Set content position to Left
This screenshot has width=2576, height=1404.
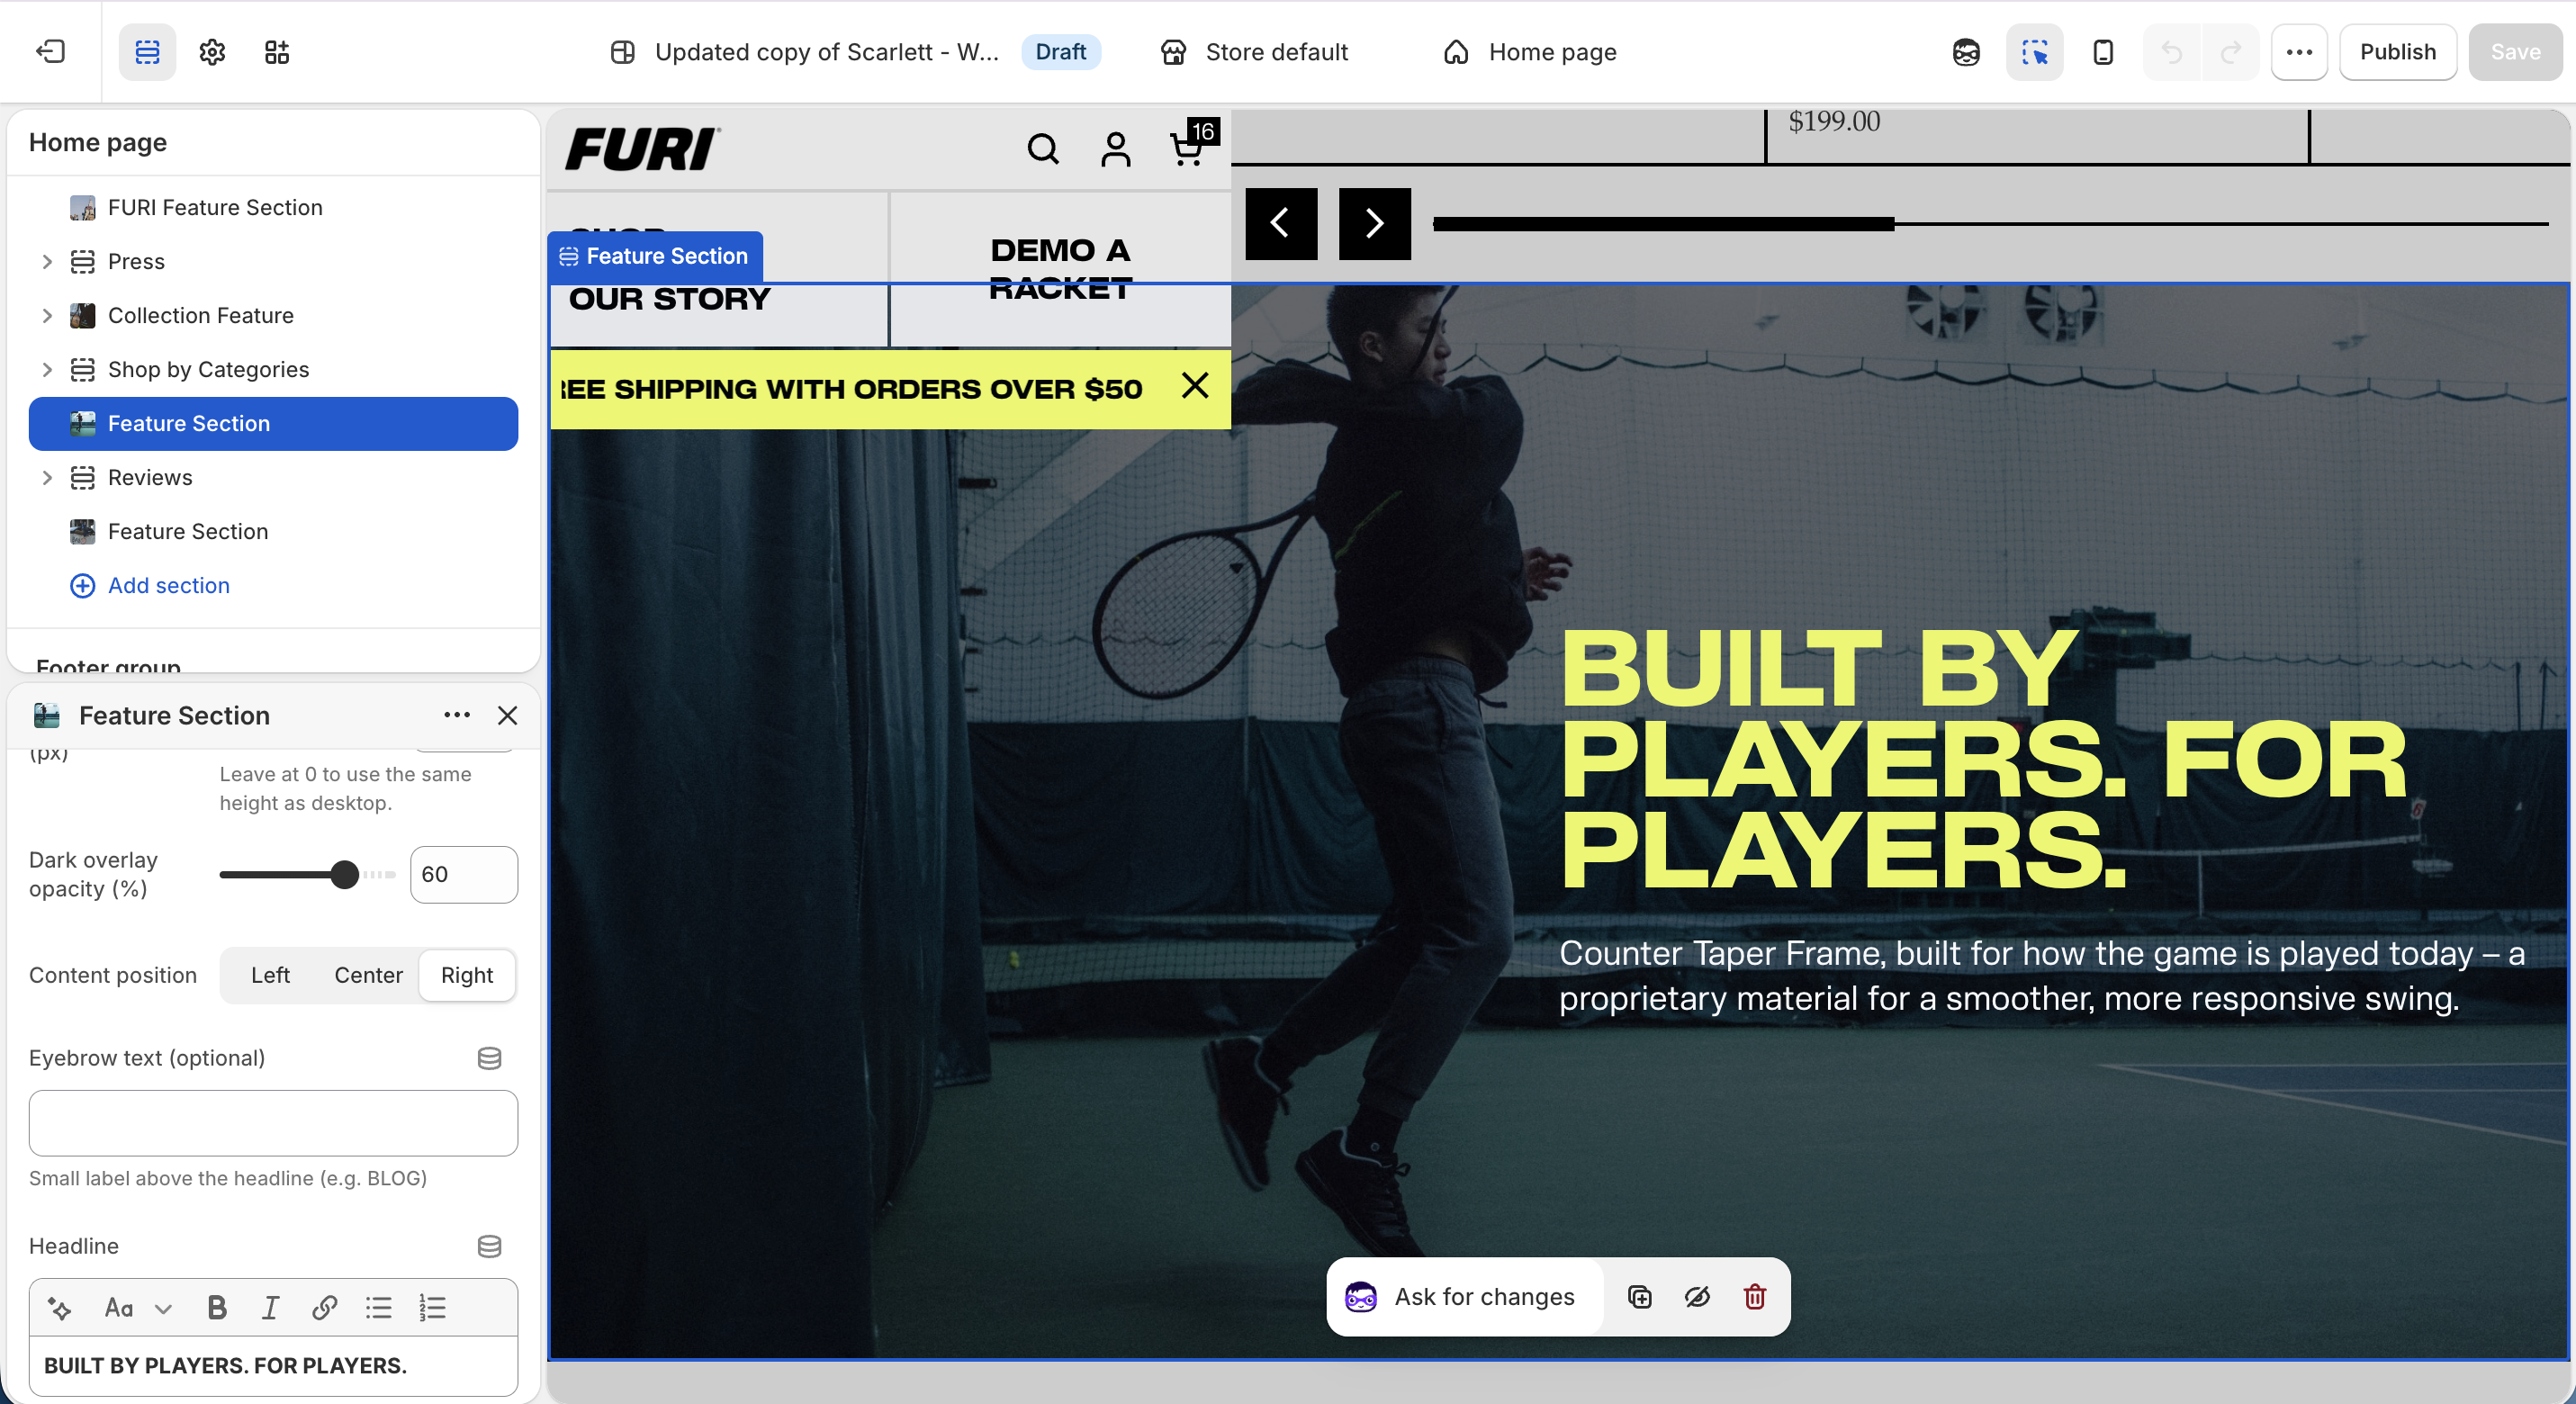pyautogui.click(x=270, y=975)
